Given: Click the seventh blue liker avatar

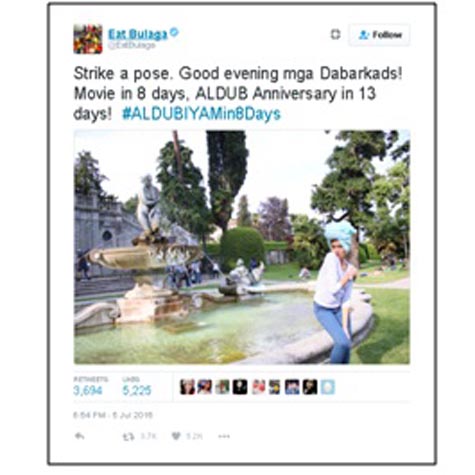Looking at the screenshot, I should [x=292, y=387].
